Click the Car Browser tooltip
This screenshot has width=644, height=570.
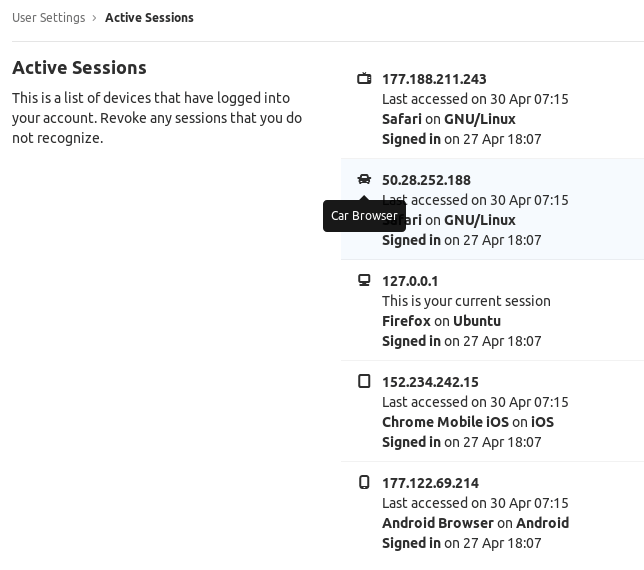364,216
